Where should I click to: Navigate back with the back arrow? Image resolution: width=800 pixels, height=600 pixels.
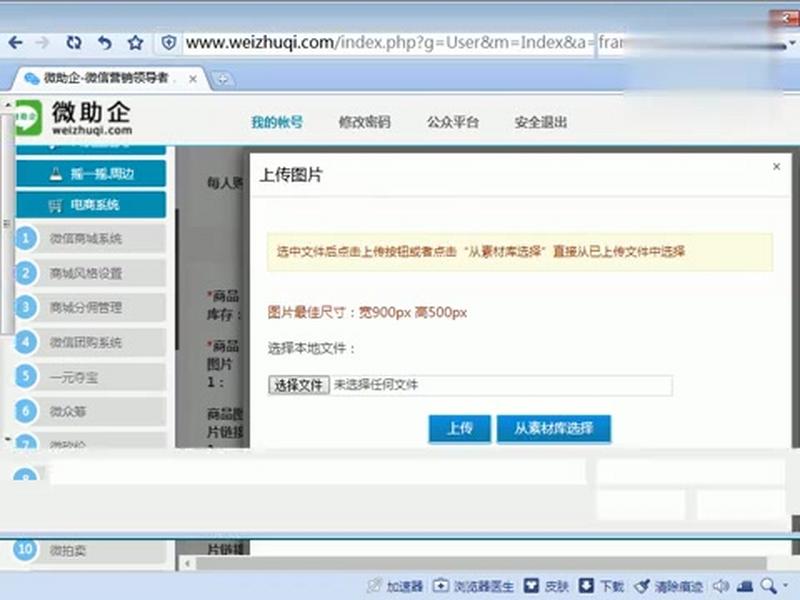(x=14, y=44)
